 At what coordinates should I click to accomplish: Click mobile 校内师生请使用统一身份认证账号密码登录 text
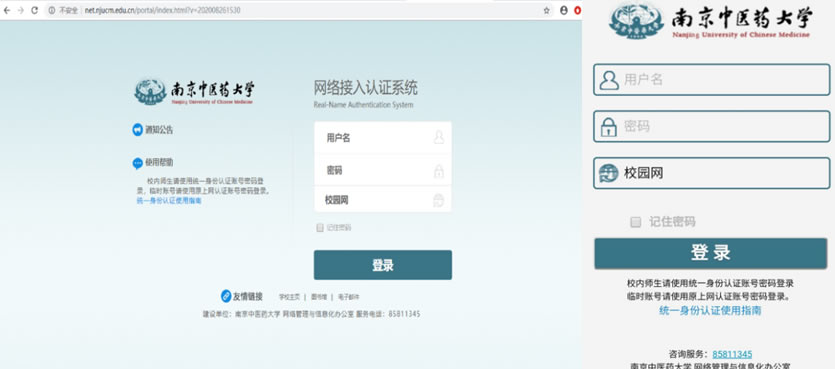click(x=710, y=283)
